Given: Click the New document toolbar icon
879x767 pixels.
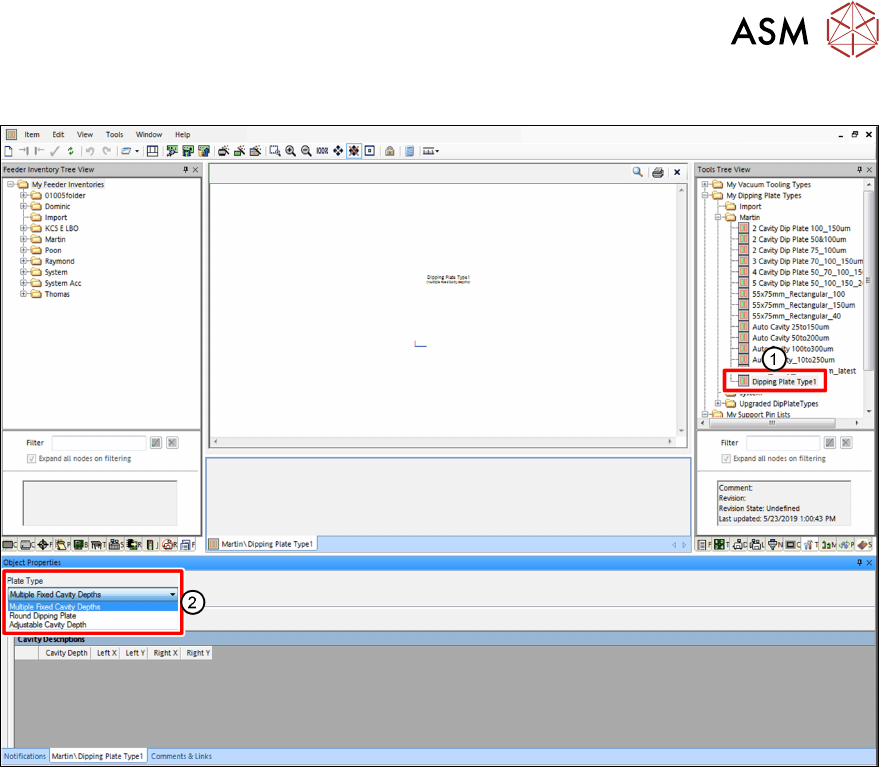Looking at the screenshot, I should point(8,151).
